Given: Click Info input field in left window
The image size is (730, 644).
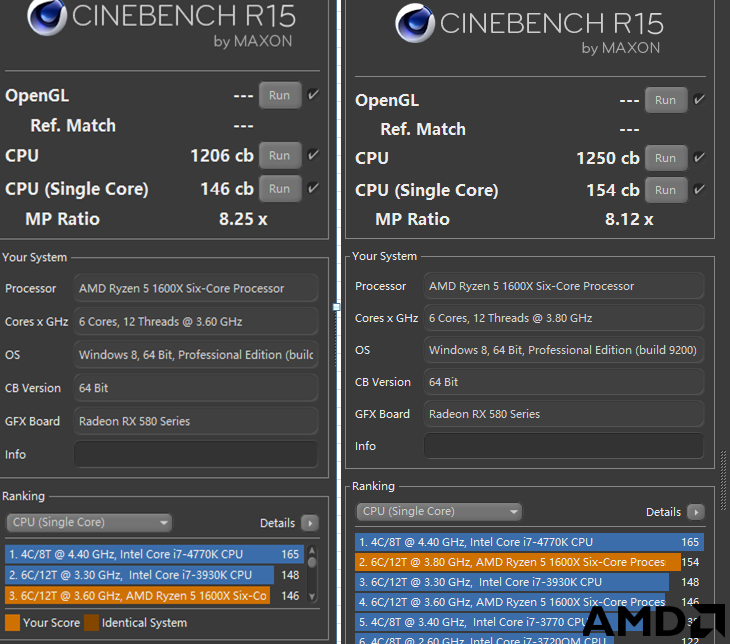Looking at the screenshot, I should tap(196, 454).
